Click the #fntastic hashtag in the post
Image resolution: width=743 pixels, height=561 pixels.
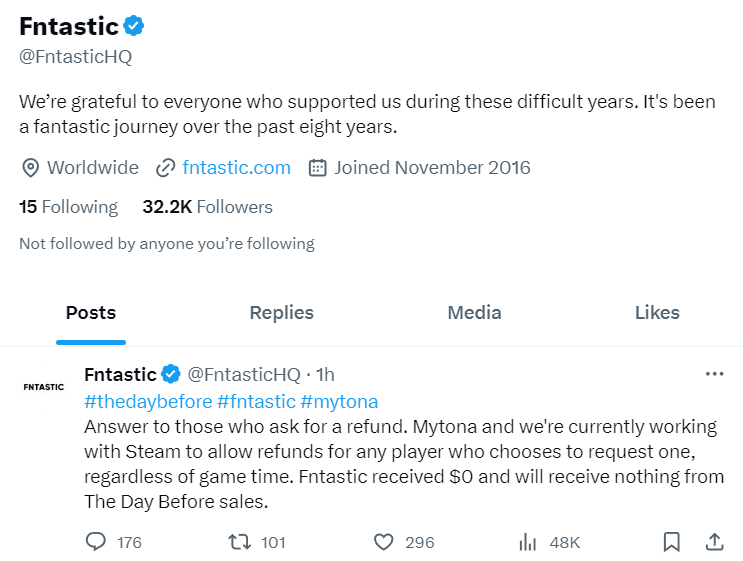click(255, 401)
